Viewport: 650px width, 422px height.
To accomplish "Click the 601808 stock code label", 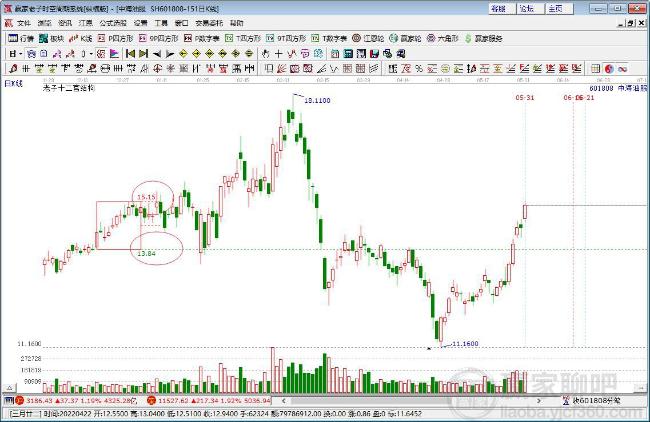I will click(601, 88).
